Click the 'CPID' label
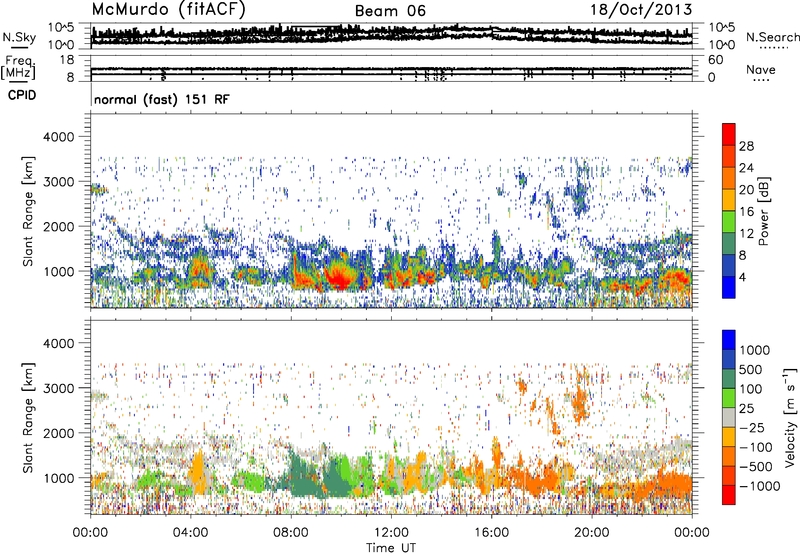 (x=22, y=95)
